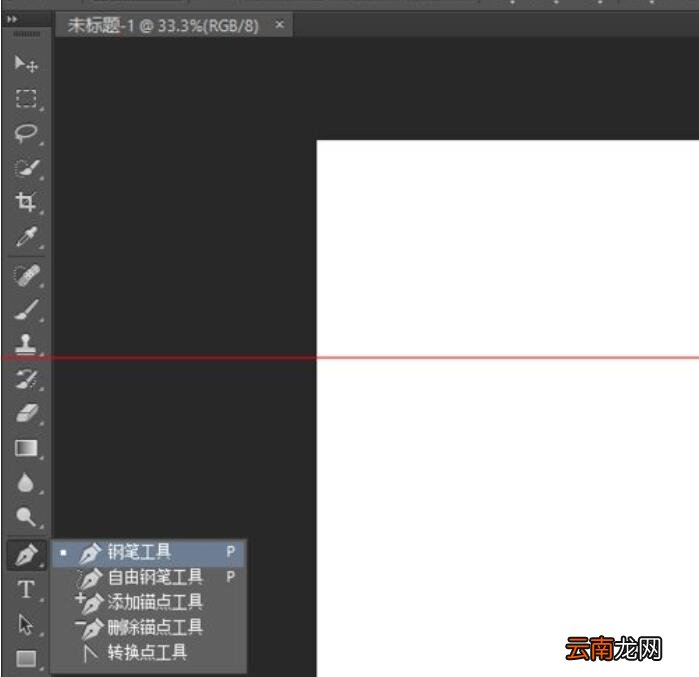The width and height of the screenshot is (699, 677).
Task: Select the Dodge tool
Action: (25, 517)
